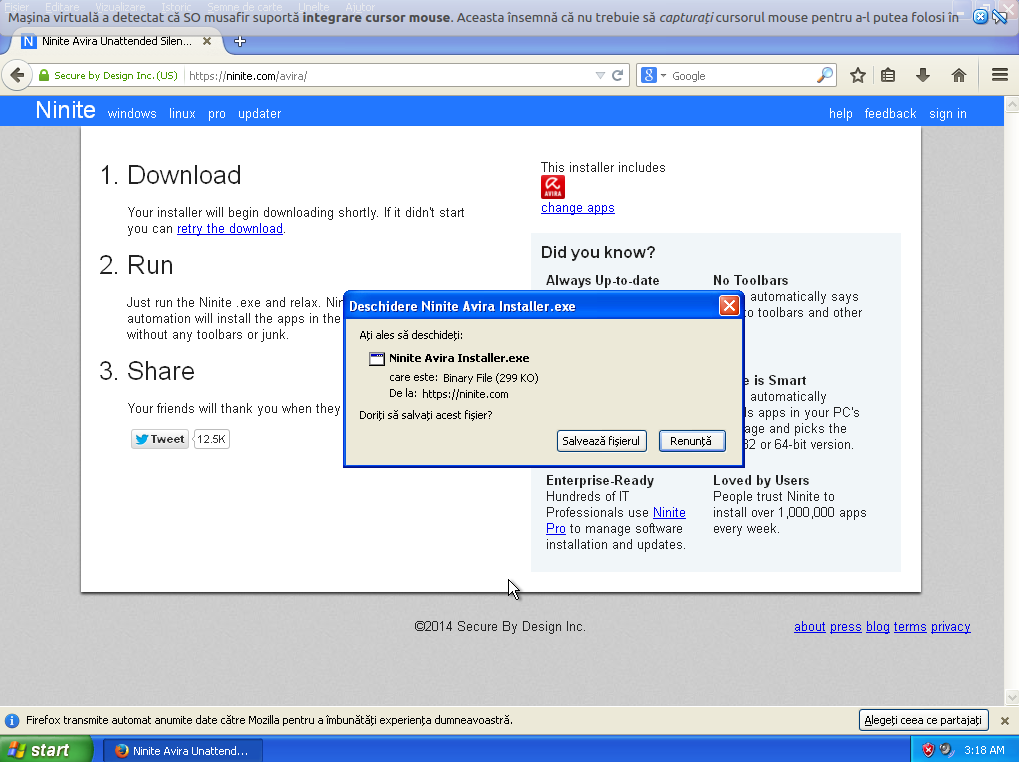Click the search magnifier icon

click(x=824, y=75)
